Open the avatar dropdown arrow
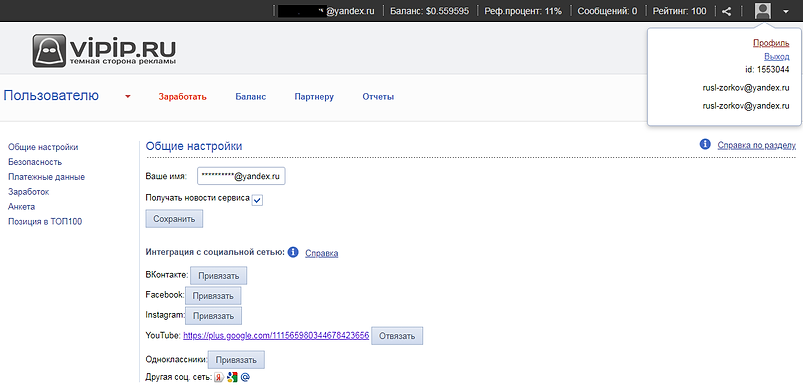This screenshot has height=390, width=803. click(786, 11)
